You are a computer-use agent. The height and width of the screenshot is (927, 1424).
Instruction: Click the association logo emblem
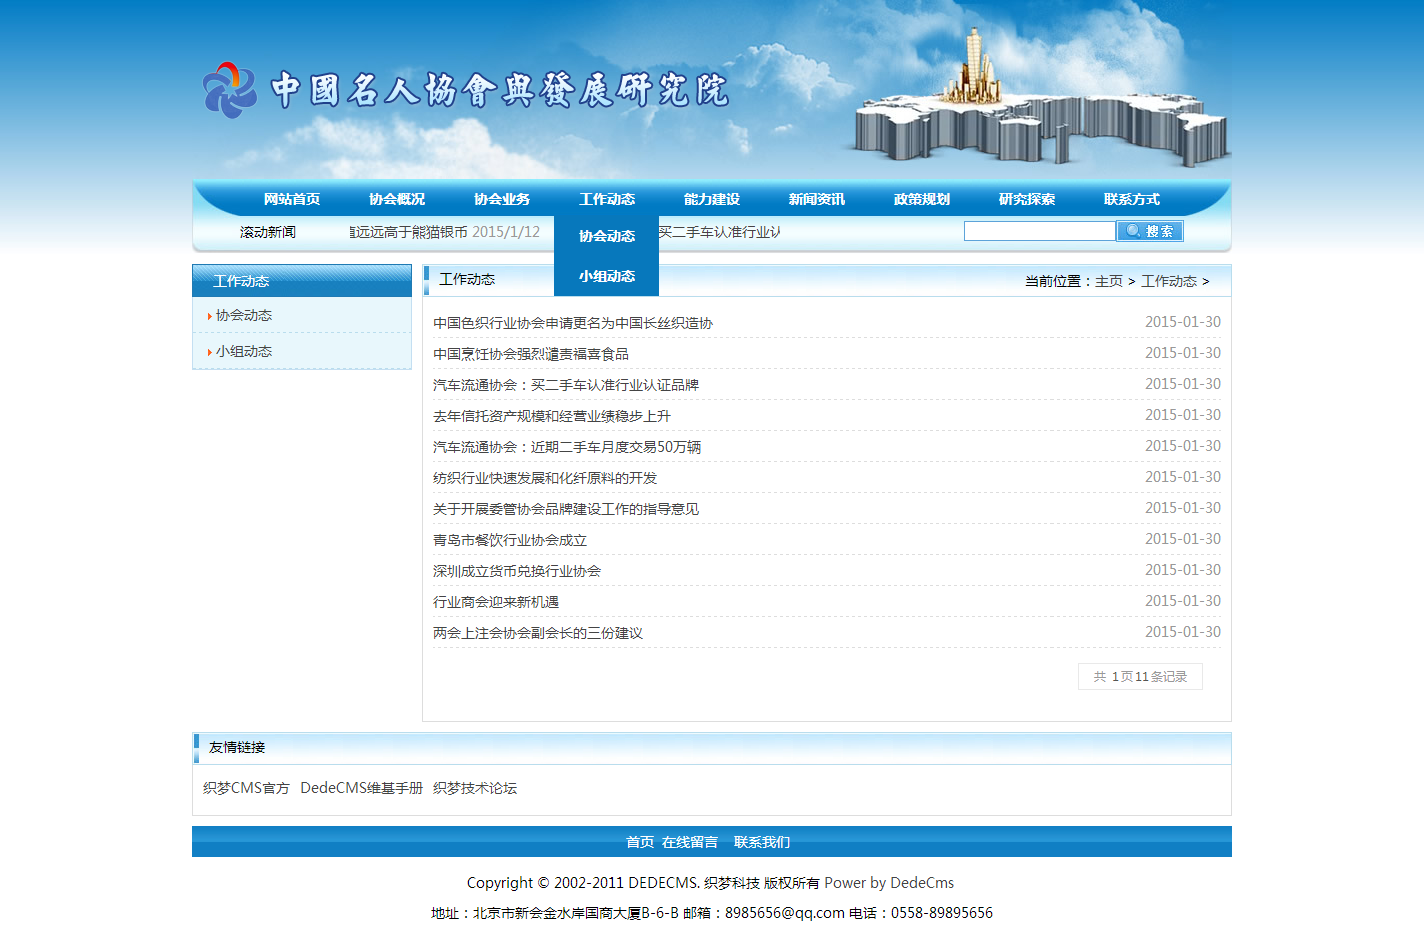coord(230,90)
